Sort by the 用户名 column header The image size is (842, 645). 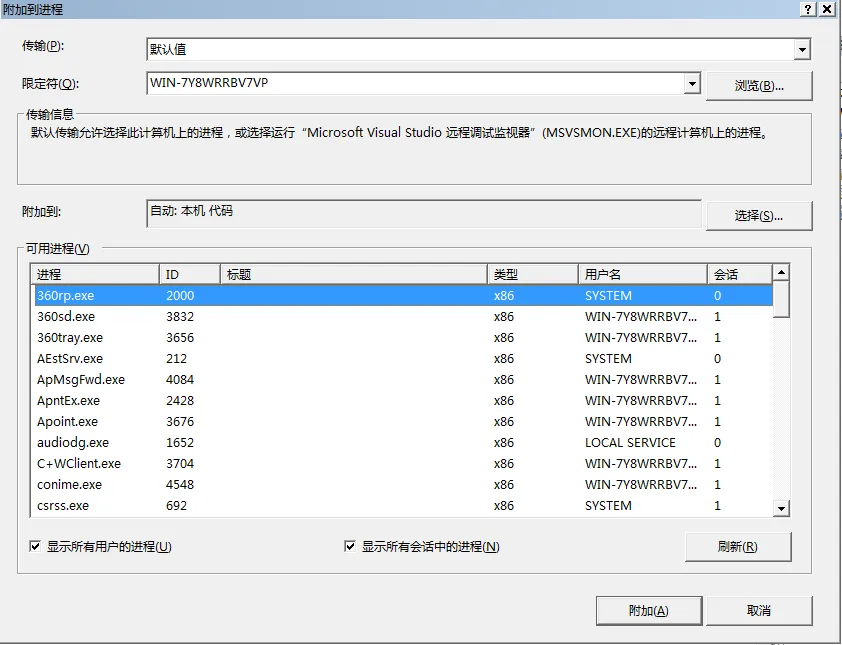point(643,274)
